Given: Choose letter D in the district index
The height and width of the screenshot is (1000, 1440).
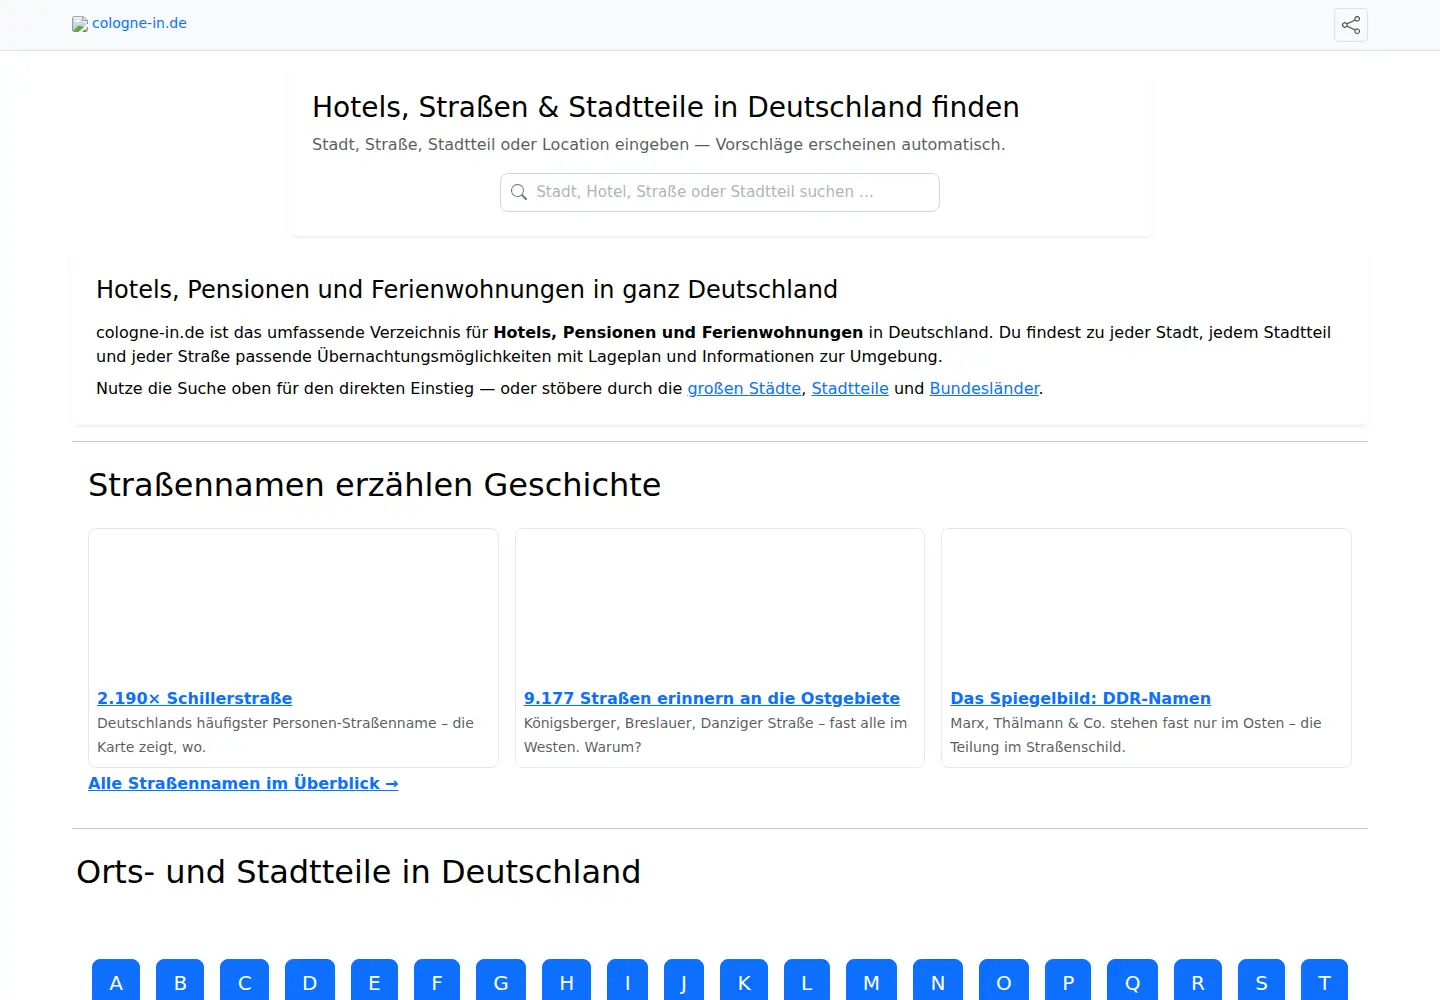Looking at the screenshot, I should point(310,982).
